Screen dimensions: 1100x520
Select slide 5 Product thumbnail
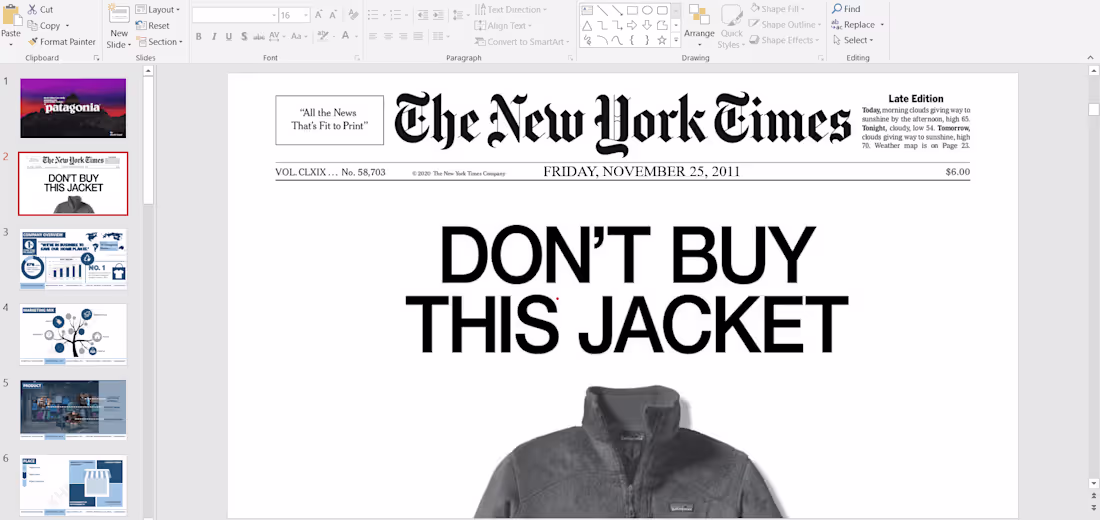[73, 411]
